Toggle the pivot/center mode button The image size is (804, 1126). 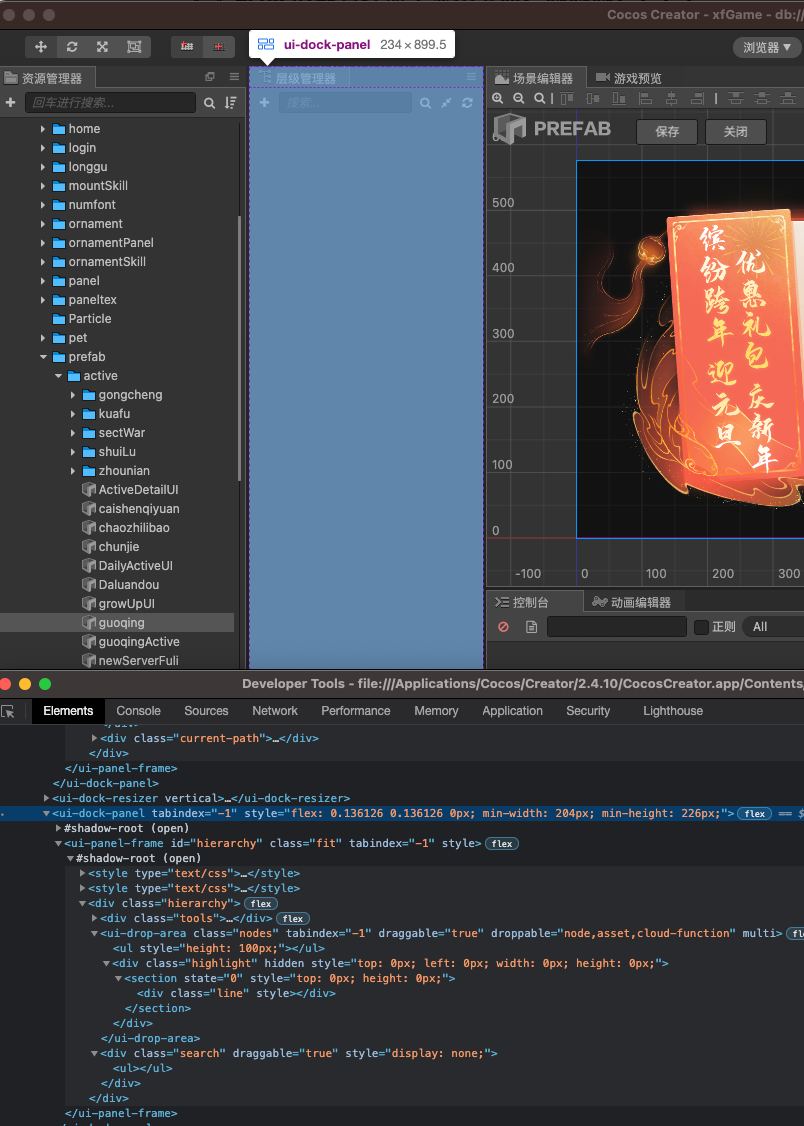tap(187, 47)
